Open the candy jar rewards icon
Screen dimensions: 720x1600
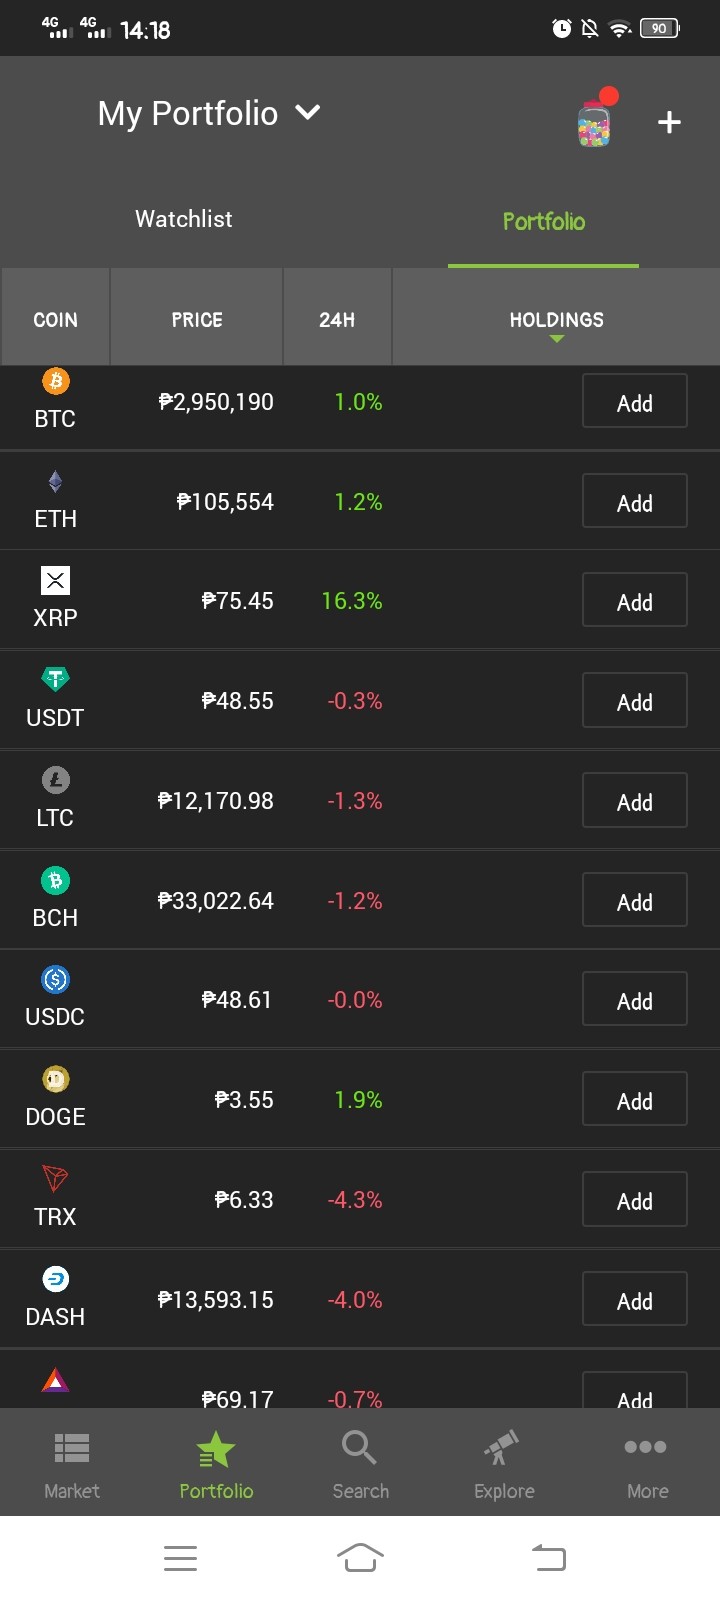point(596,121)
